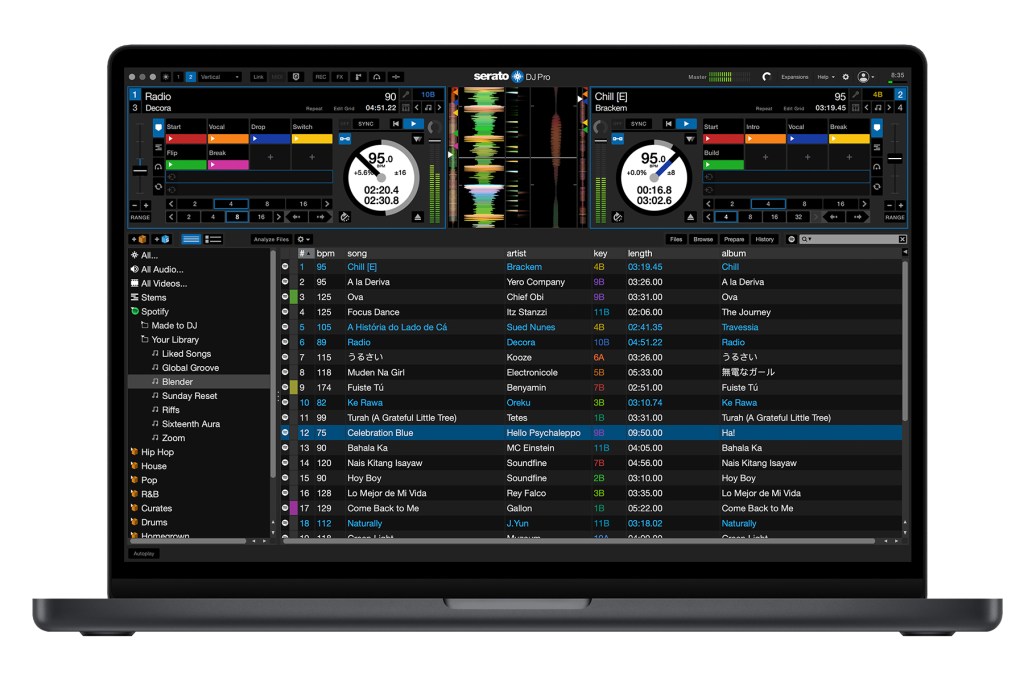Trigger the orange Vocal cue pad
The width and height of the screenshot is (1024, 682).
pyautogui.click(x=228, y=138)
